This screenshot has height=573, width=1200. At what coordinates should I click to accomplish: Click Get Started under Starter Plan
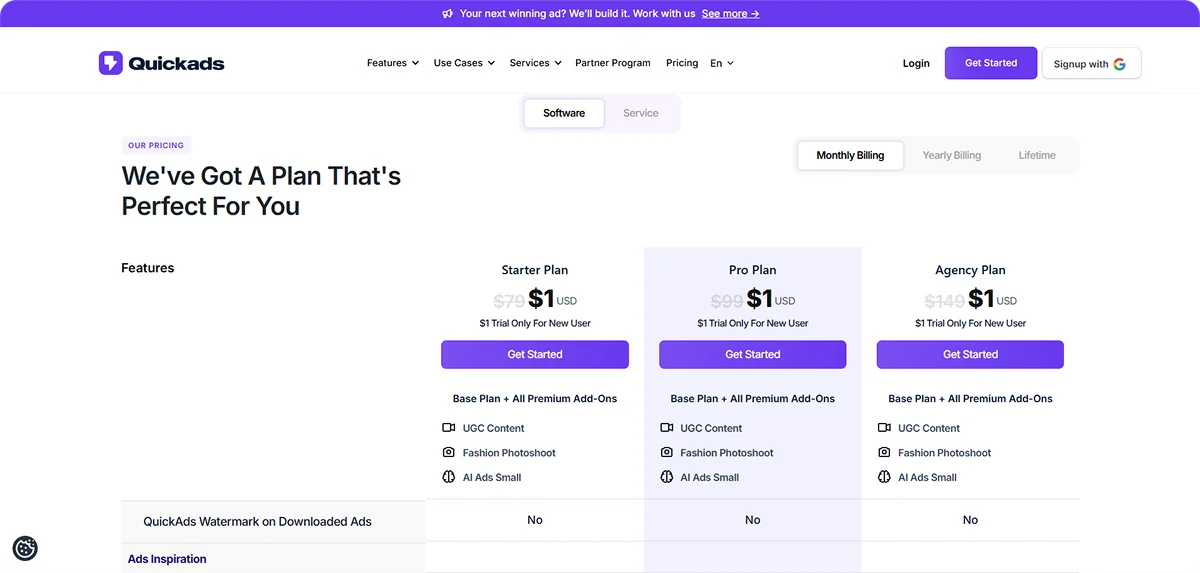(535, 354)
